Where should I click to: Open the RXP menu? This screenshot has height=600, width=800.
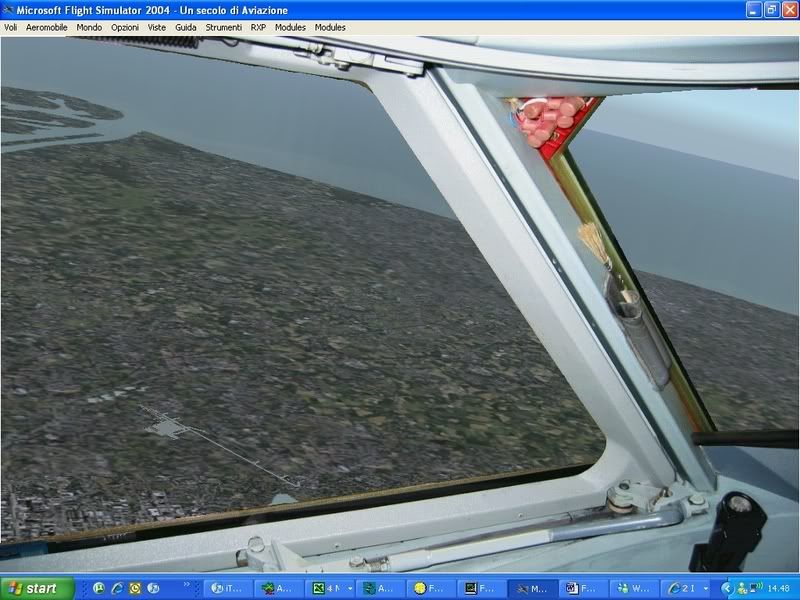pos(258,28)
